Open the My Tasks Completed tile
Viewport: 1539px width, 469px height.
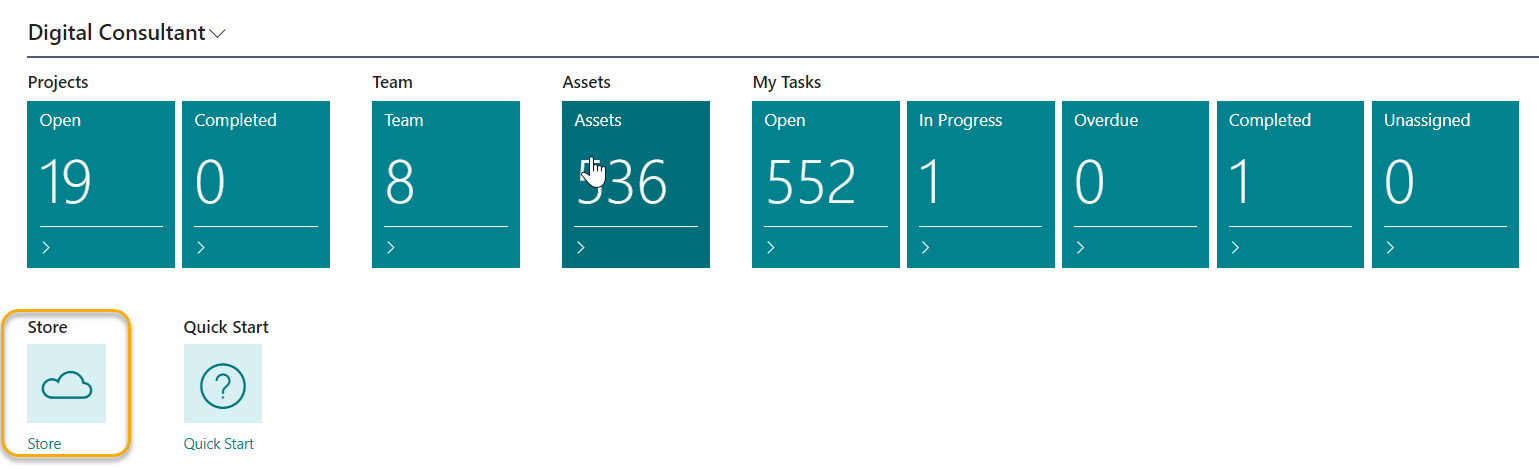1291,184
